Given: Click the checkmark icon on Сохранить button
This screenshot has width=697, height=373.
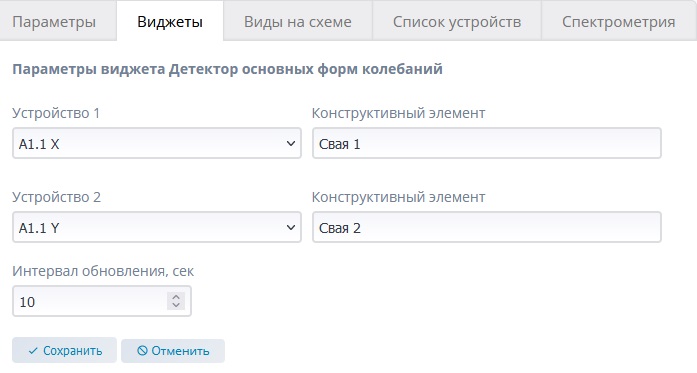Looking at the screenshot, I should [x=33, y=351].
